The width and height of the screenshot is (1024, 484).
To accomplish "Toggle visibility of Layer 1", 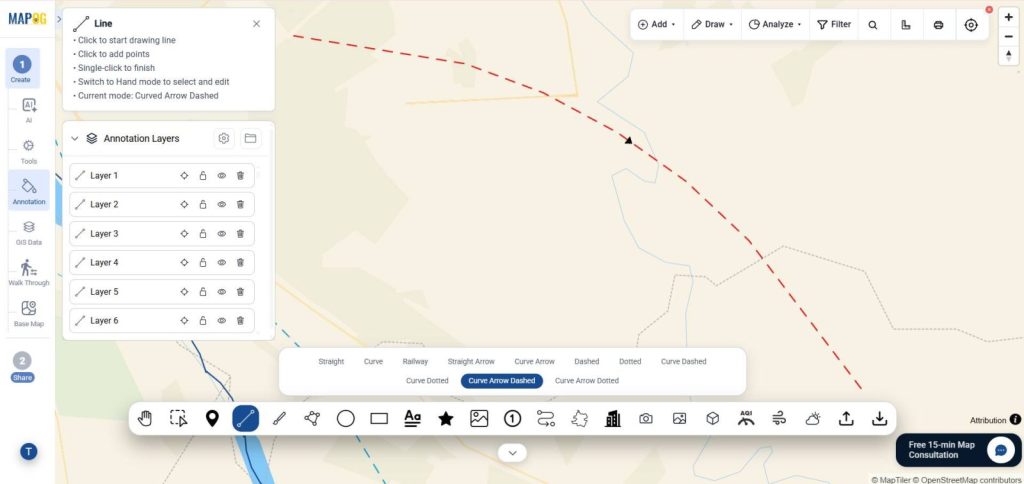I will coord(221,176).
